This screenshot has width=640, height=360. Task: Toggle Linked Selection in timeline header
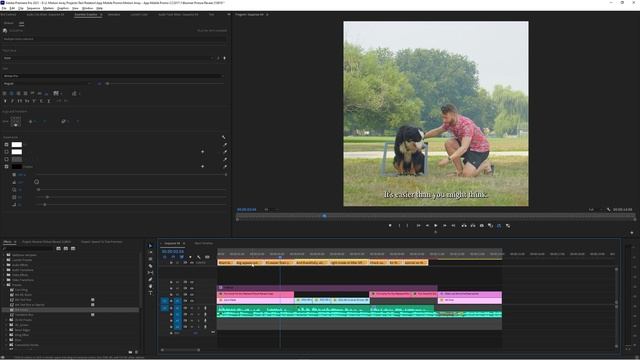pos(181,257)
